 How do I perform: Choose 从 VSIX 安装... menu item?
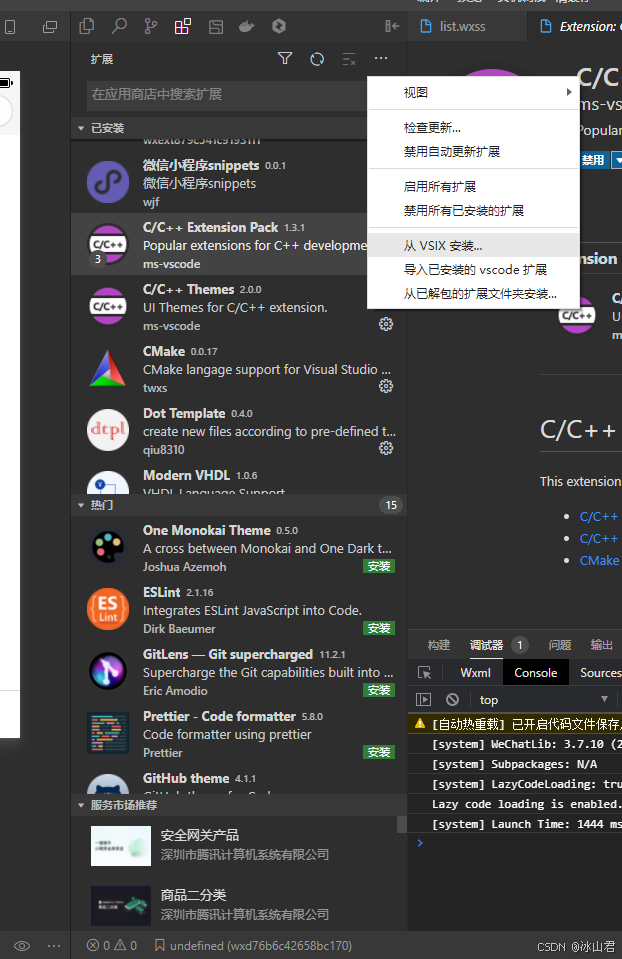(x=473, y=246)
